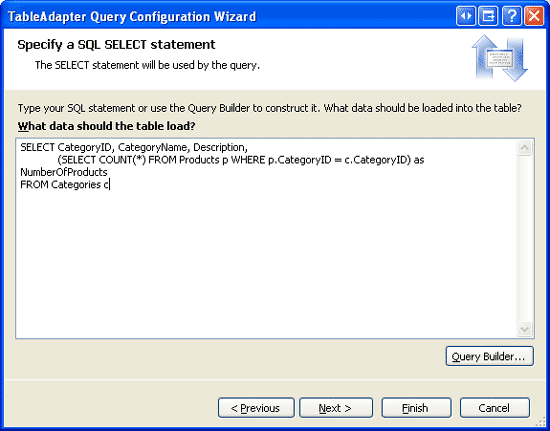
Task: Click the SQL box scroll down arrow
Action: (525, 329)
